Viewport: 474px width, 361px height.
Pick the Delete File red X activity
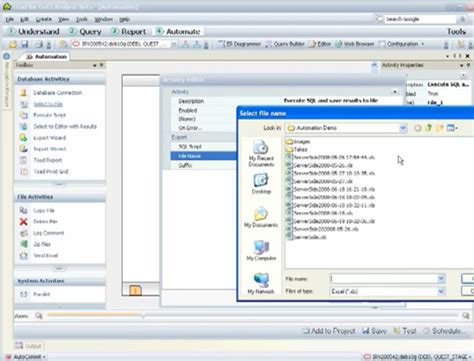tap(23, 222)
